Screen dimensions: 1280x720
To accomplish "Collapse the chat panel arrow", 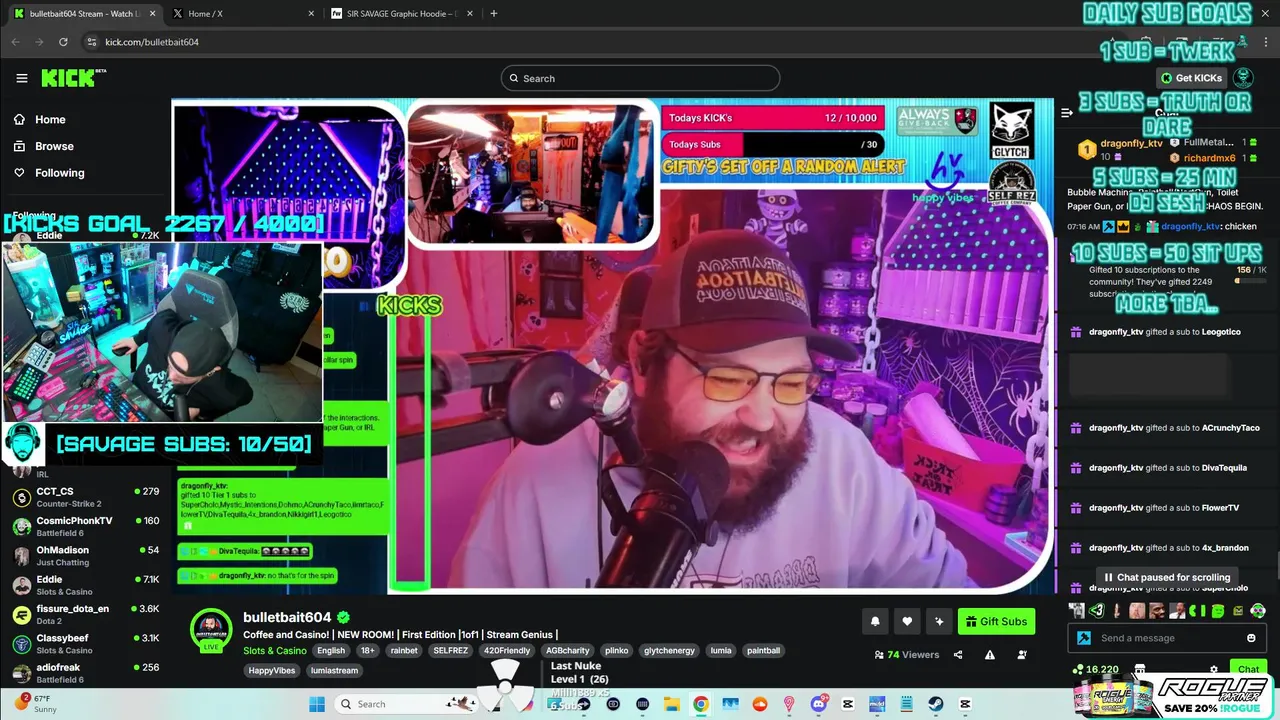I will 1067,113.
